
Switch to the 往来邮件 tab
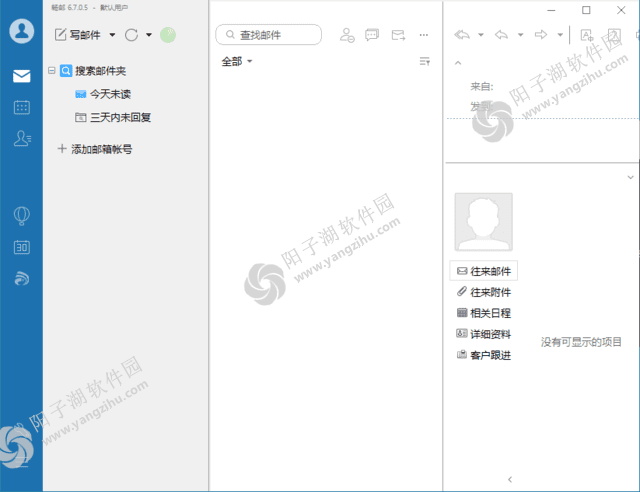click(x=484, y=271)
